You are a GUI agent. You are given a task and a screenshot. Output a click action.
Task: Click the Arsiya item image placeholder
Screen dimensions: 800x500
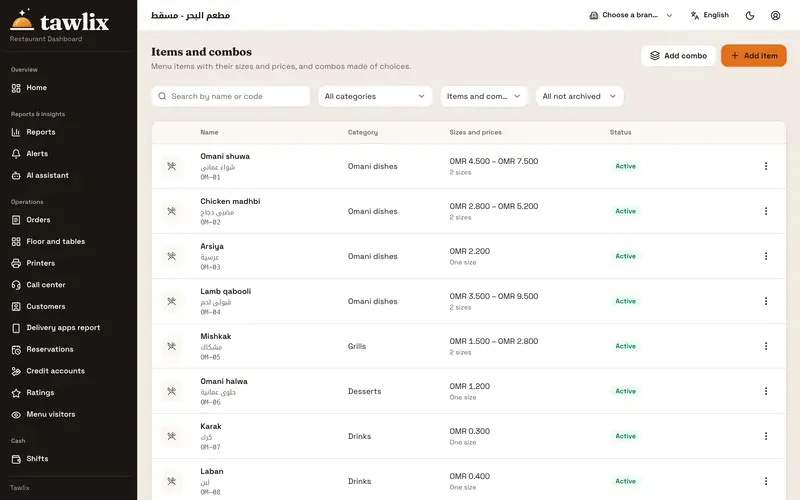click(x=171, y=256)
